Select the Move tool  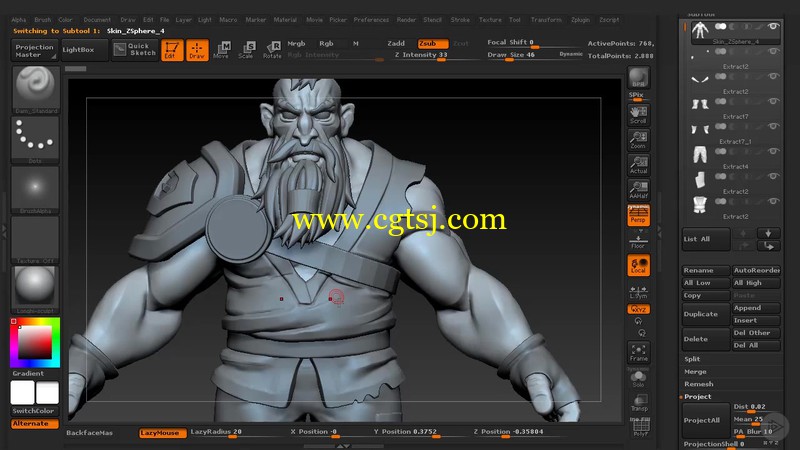click(221, 50)
